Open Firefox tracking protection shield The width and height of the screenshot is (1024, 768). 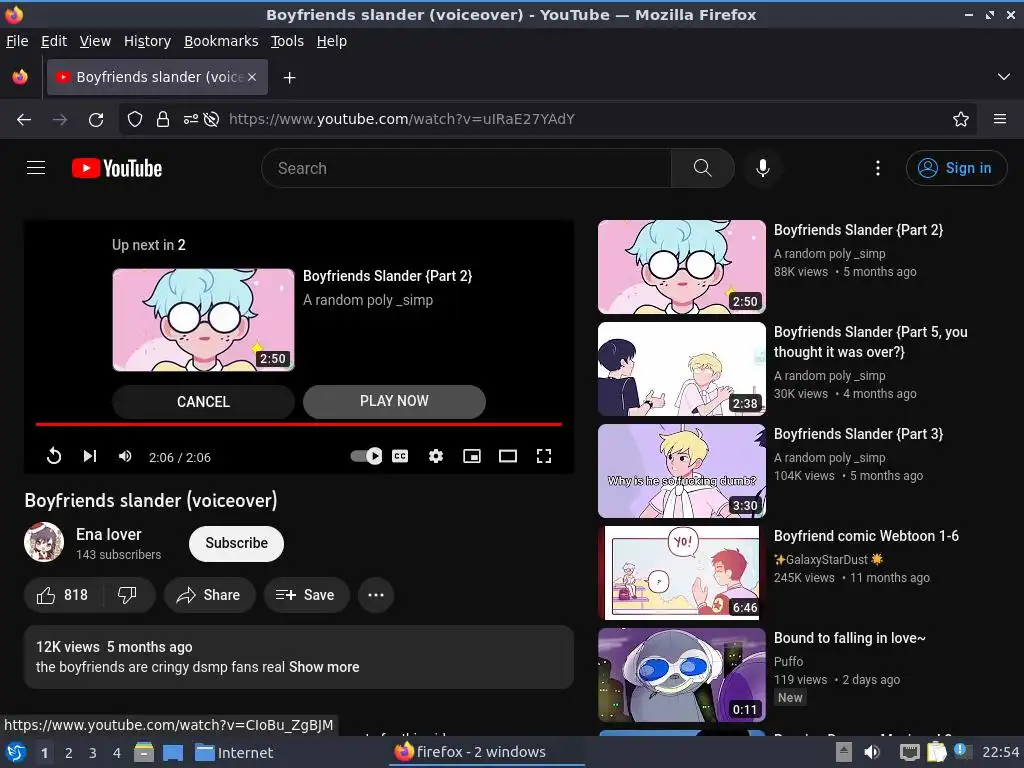(x=135, y=119)
